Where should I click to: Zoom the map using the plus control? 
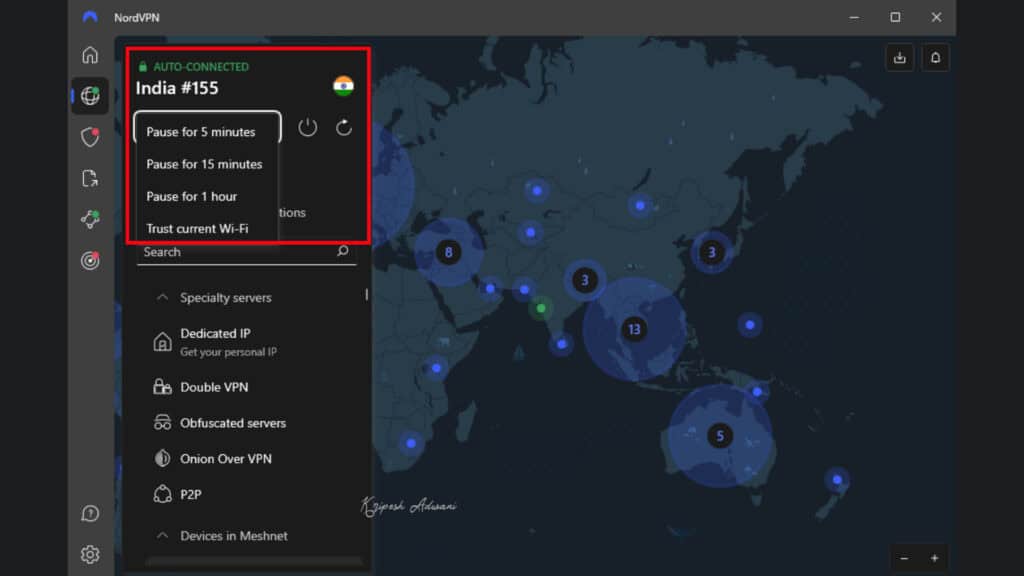[934, 558]
